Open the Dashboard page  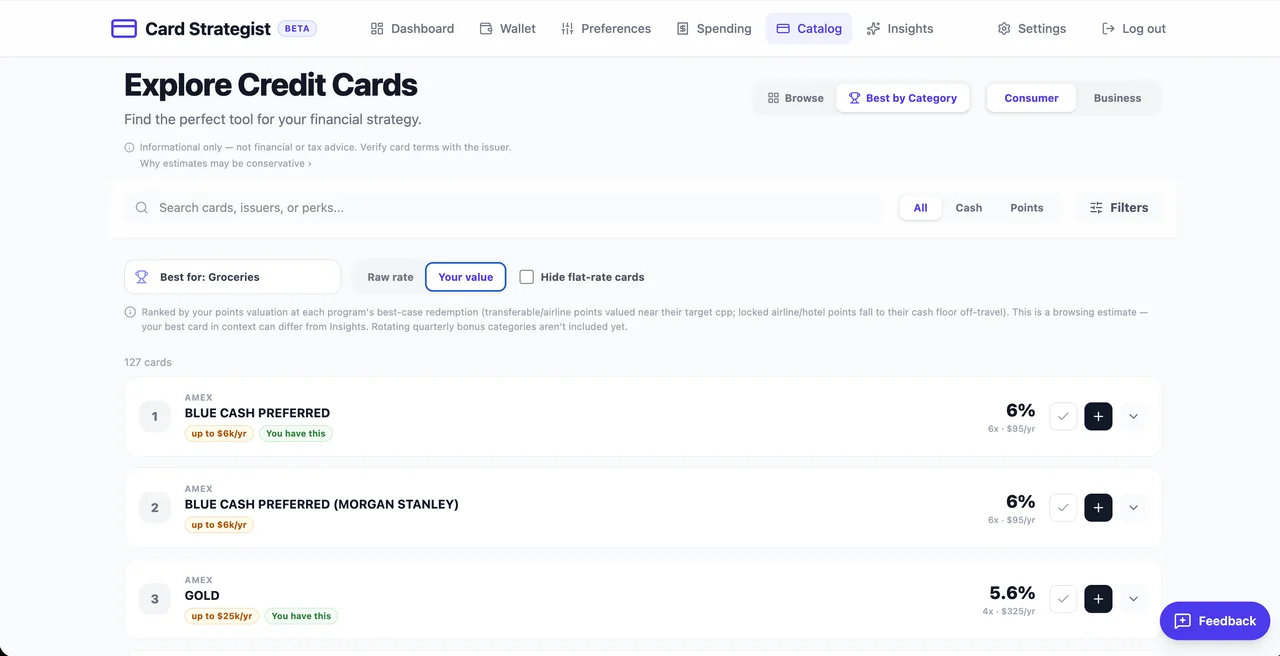coord(412,28)
